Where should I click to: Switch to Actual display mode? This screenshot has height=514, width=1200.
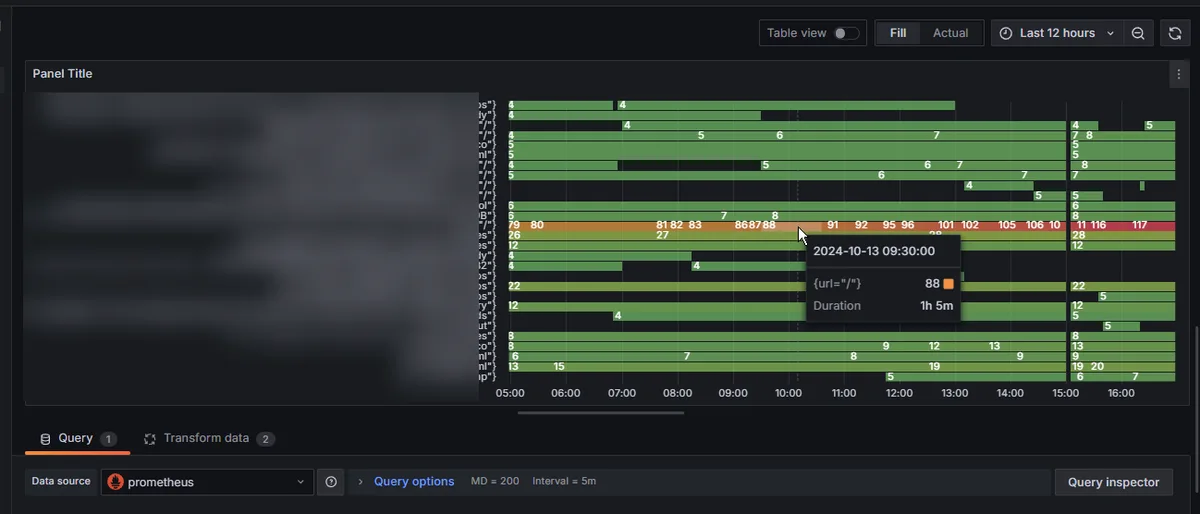[x=950, y=33]
